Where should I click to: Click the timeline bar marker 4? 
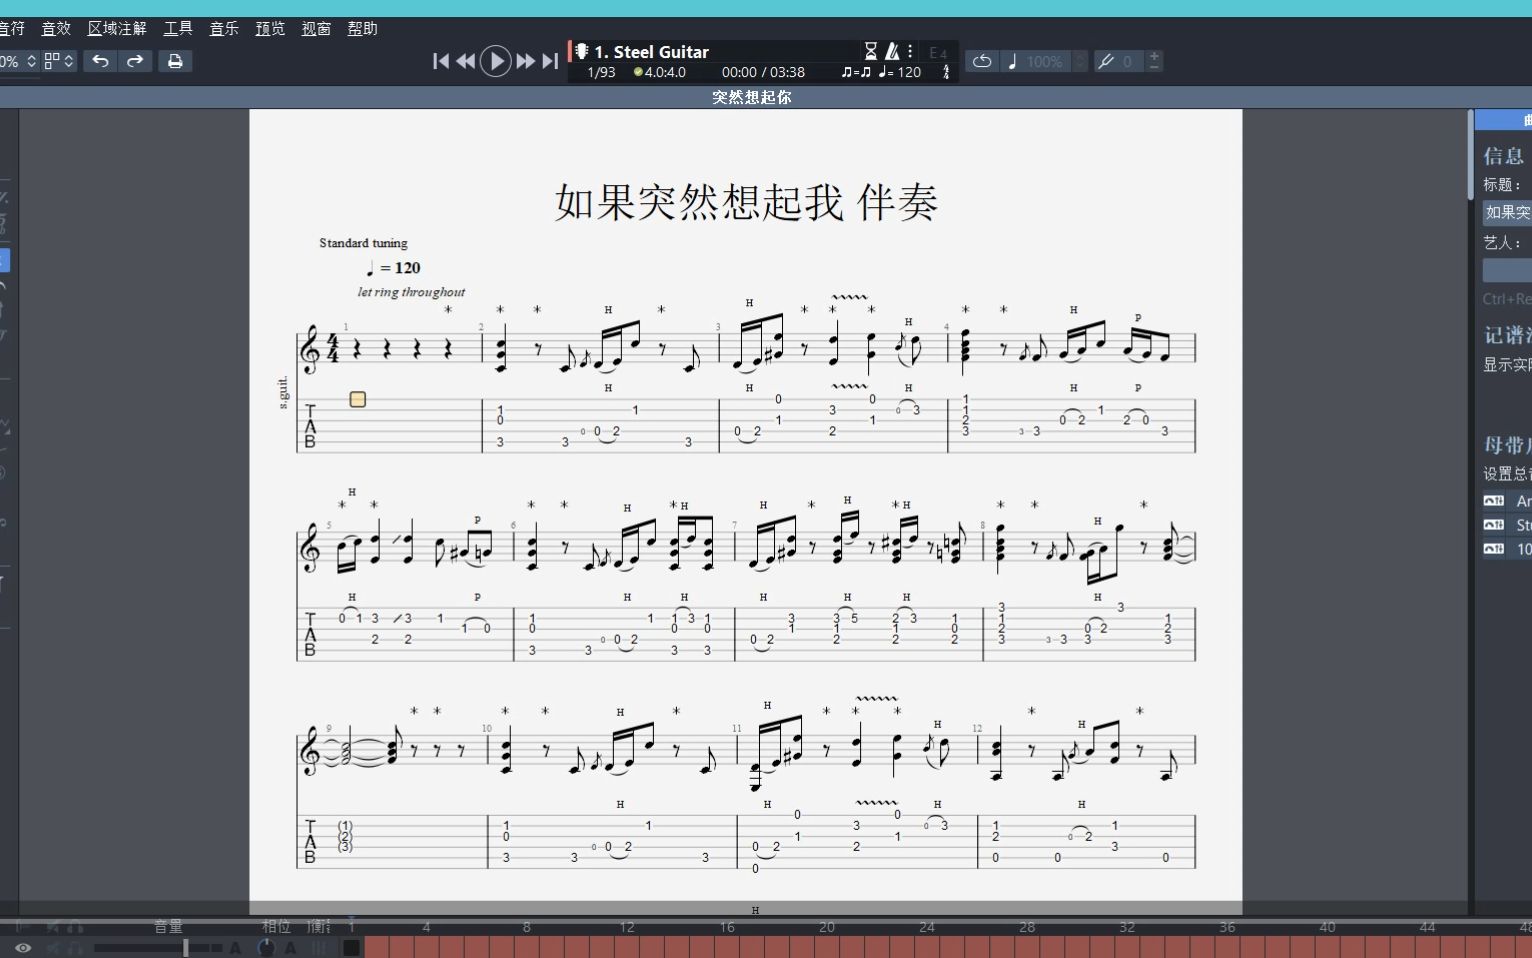pos(426,927)
